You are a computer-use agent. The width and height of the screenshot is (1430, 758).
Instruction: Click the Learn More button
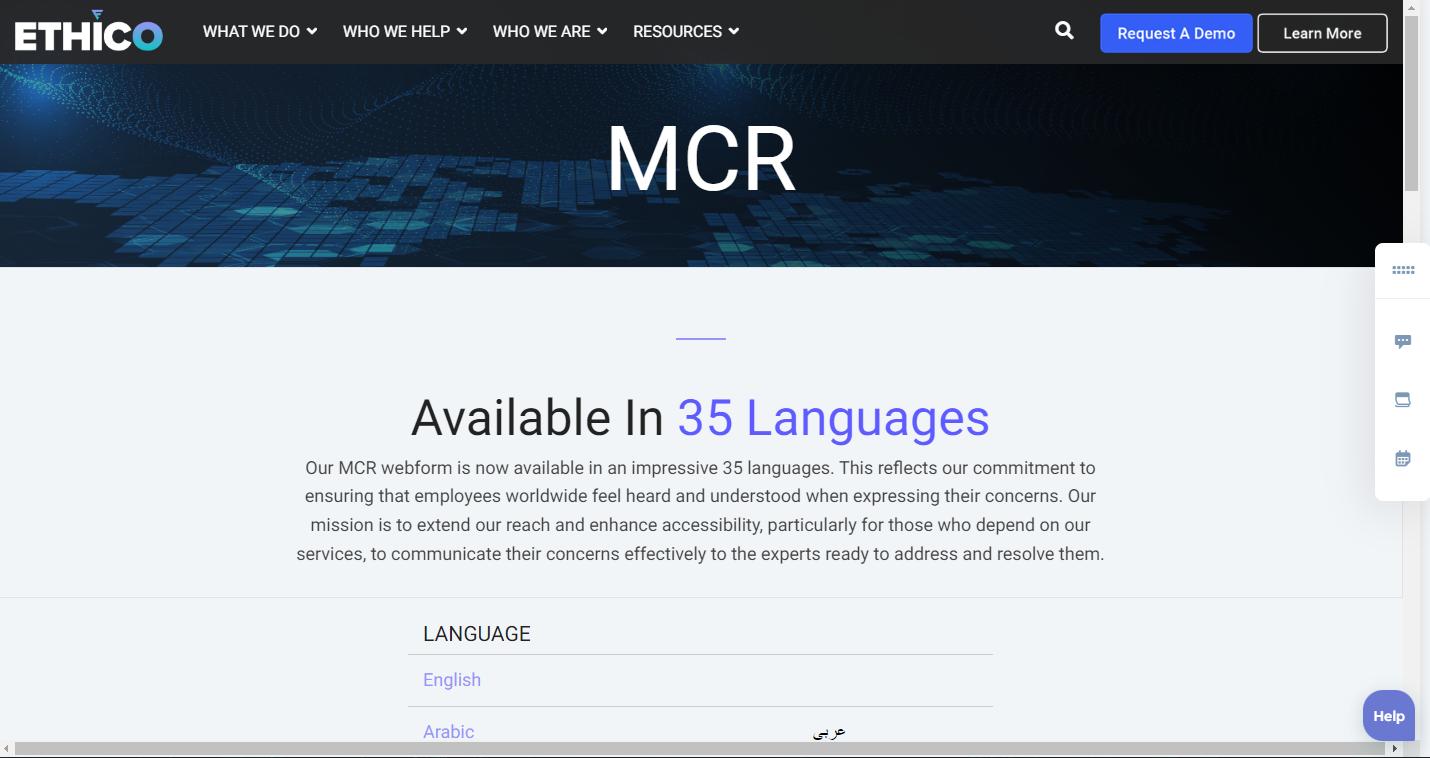pos(1322,33)
